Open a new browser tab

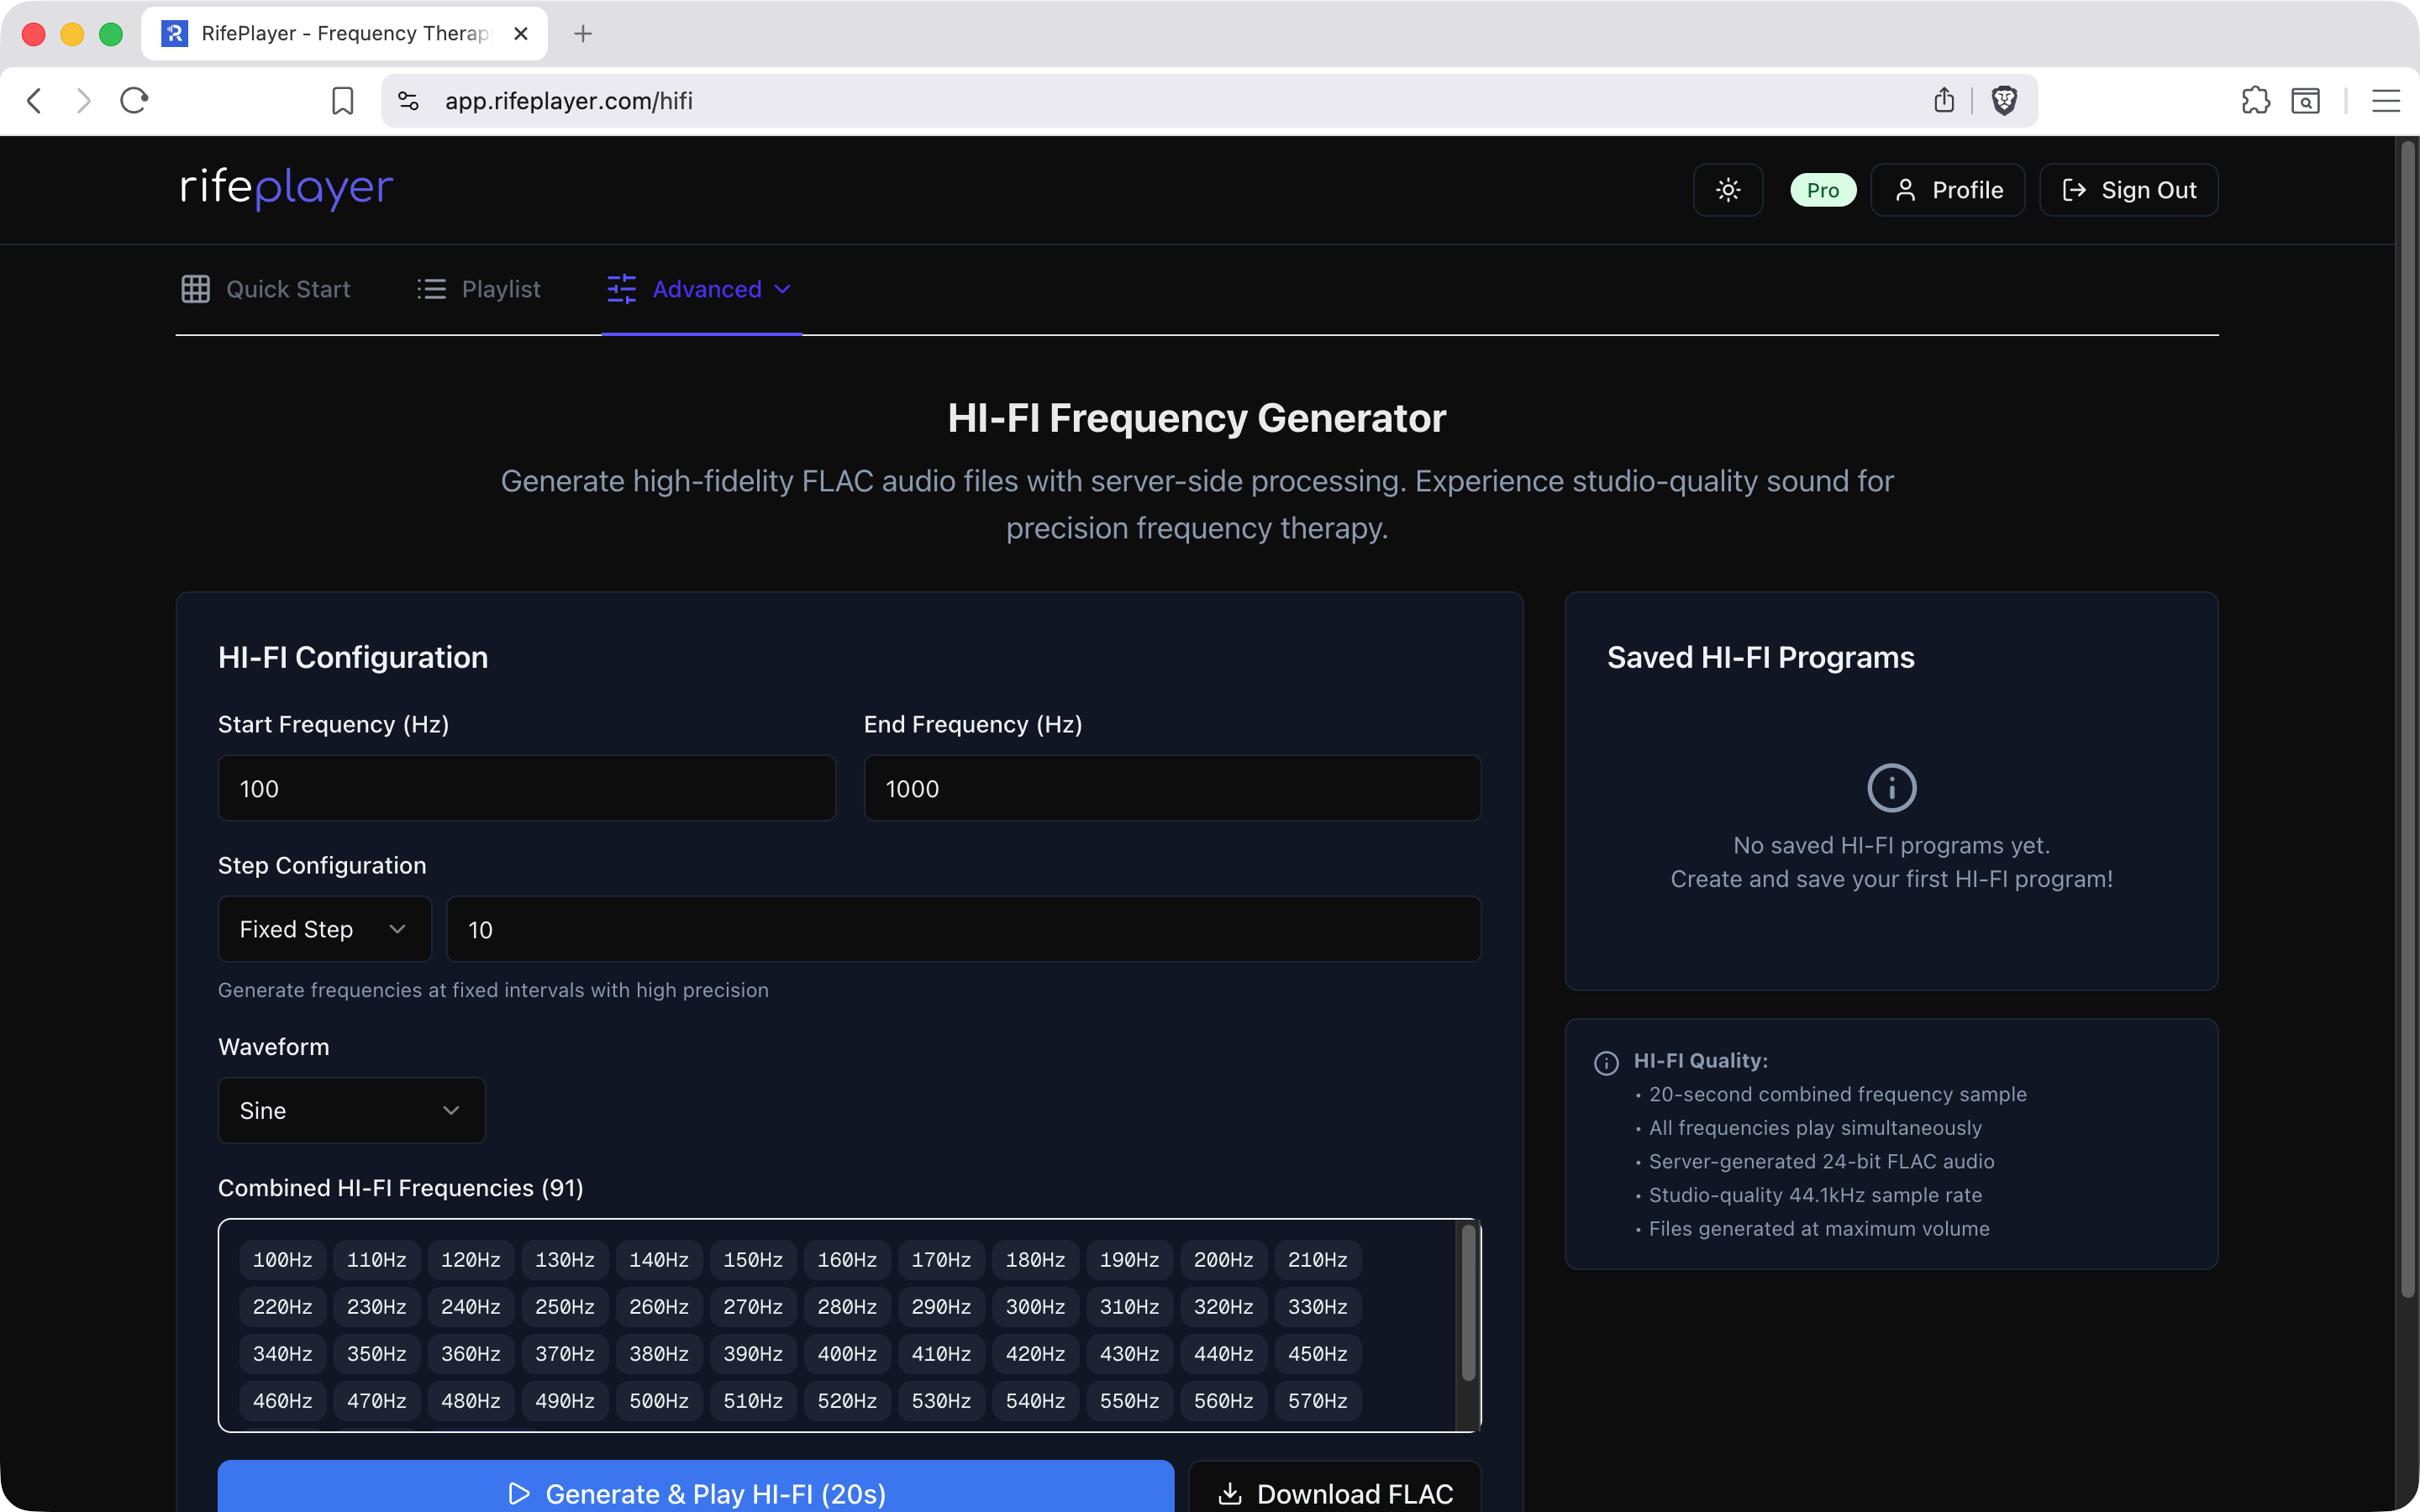[x=583, y=34]
